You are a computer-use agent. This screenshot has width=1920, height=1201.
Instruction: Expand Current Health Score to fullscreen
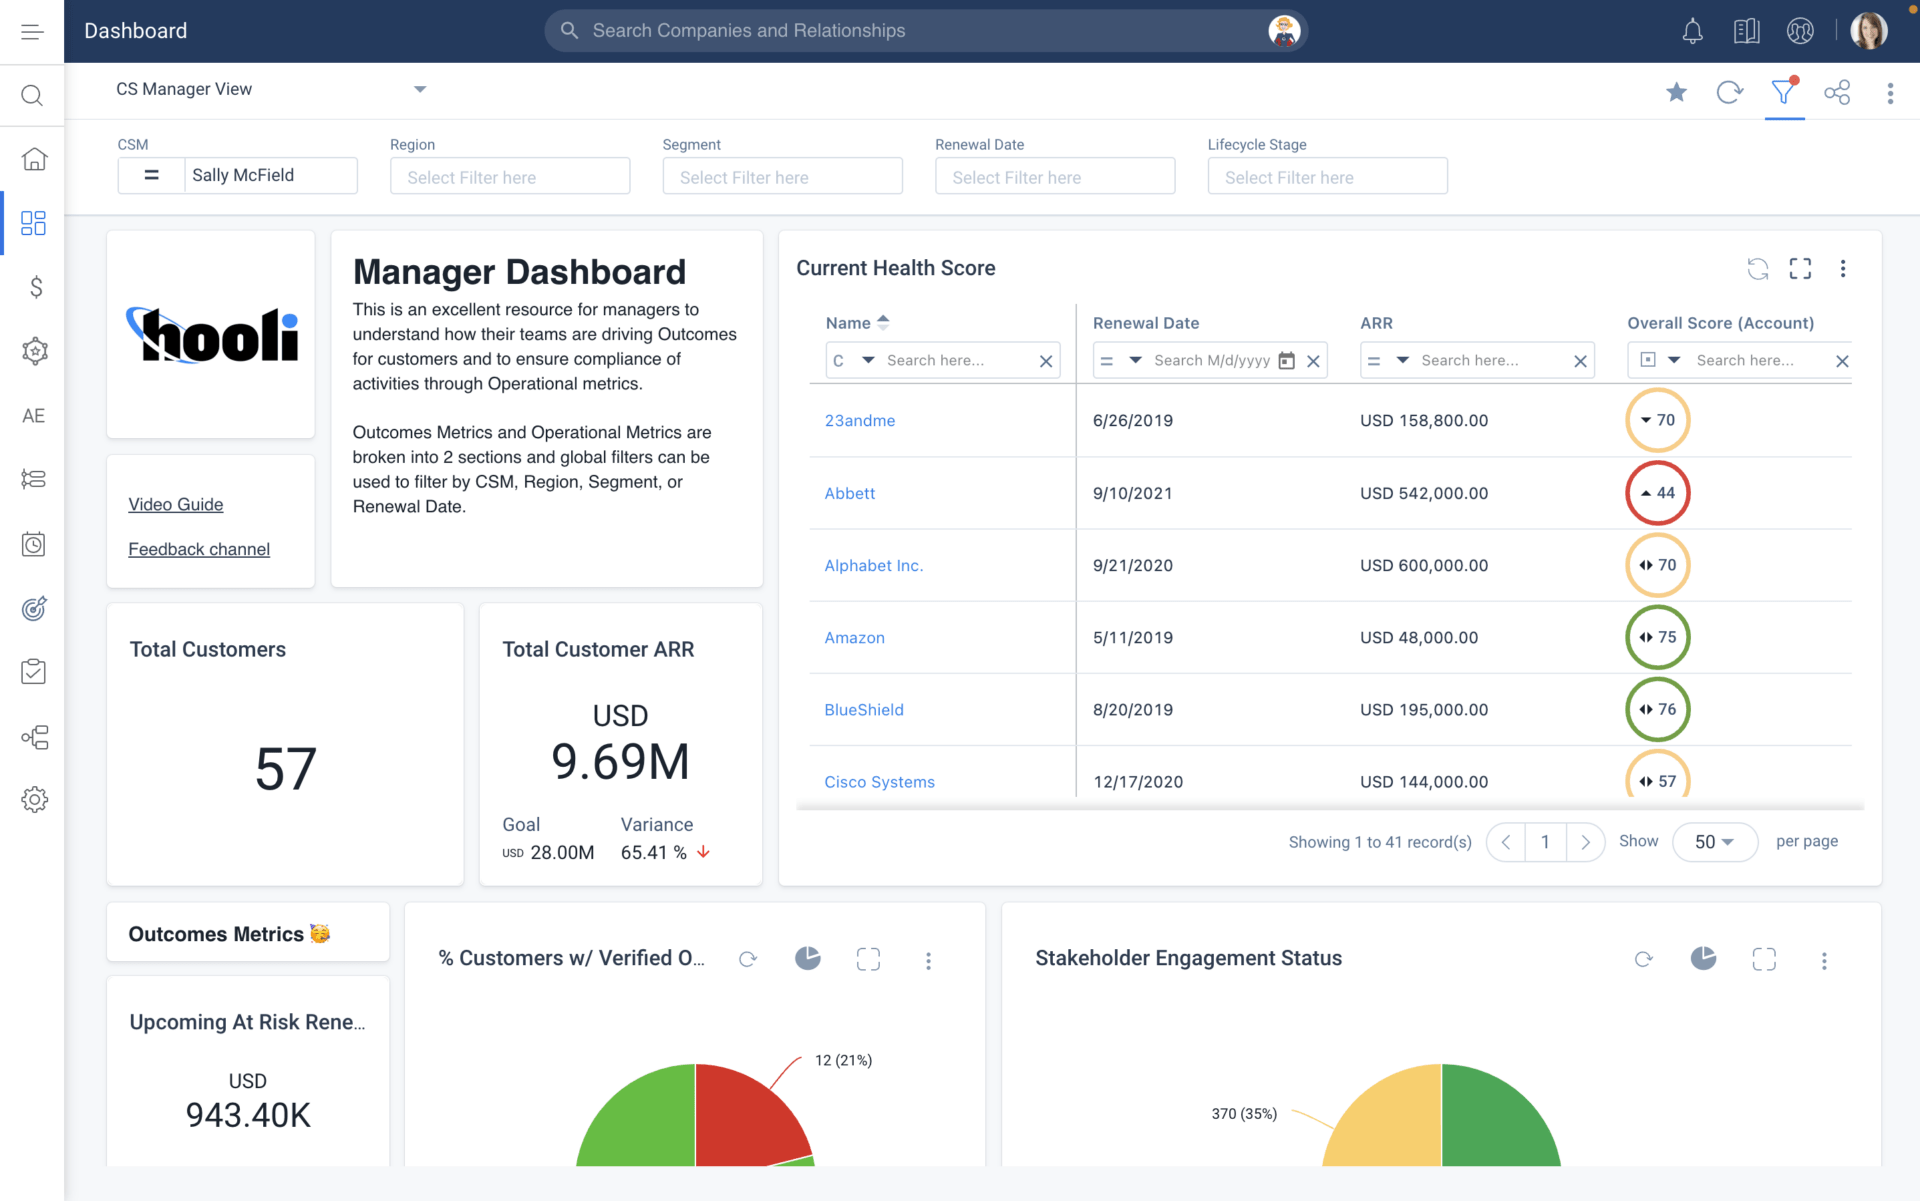click(1800, 268)
